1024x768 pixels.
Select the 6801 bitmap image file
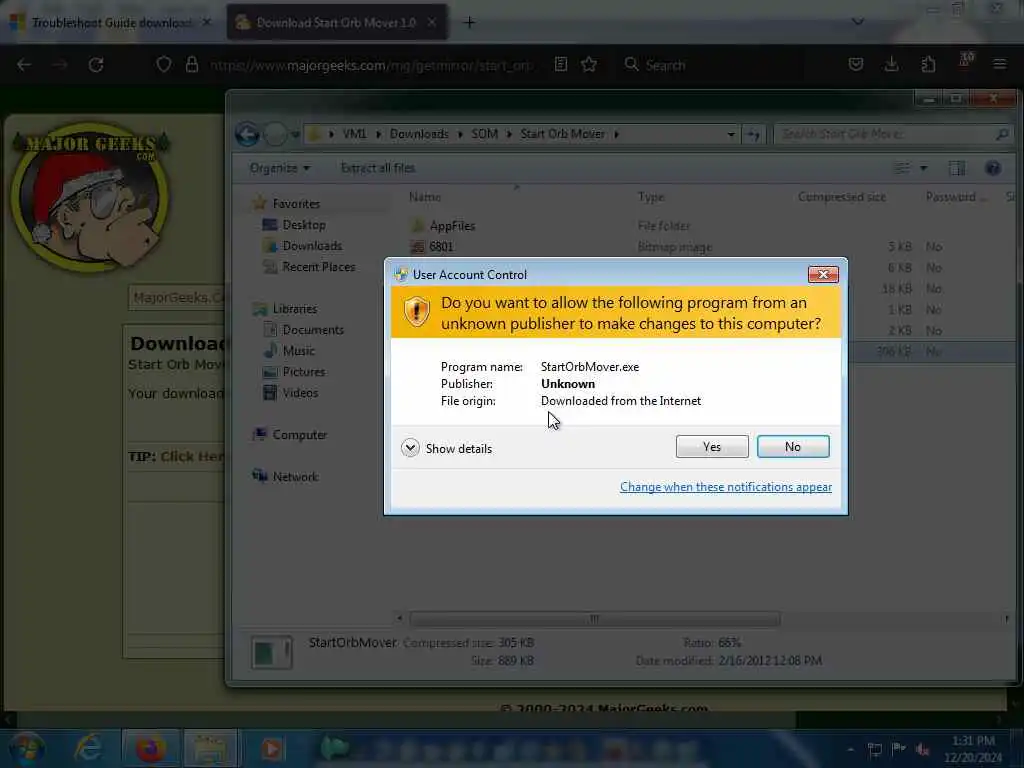[705, 247]
